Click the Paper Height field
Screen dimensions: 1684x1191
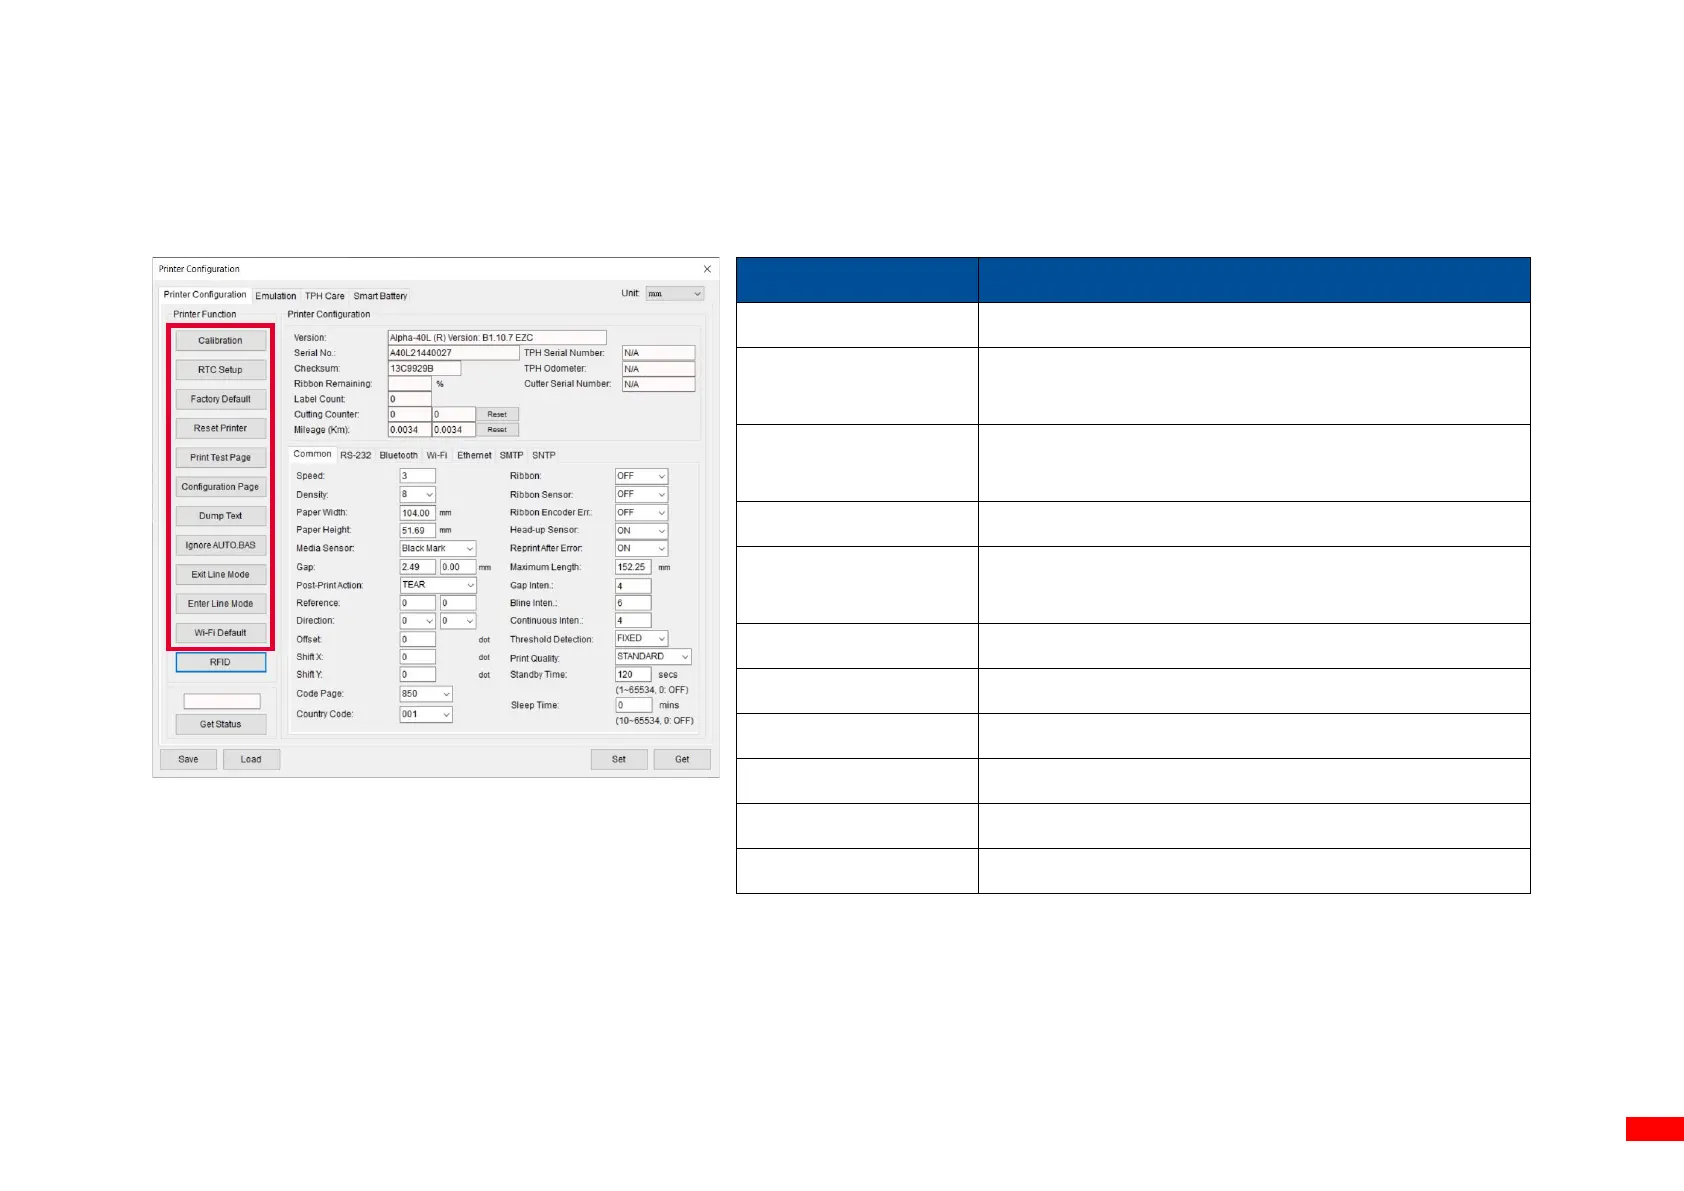click(x=418, y=531)
